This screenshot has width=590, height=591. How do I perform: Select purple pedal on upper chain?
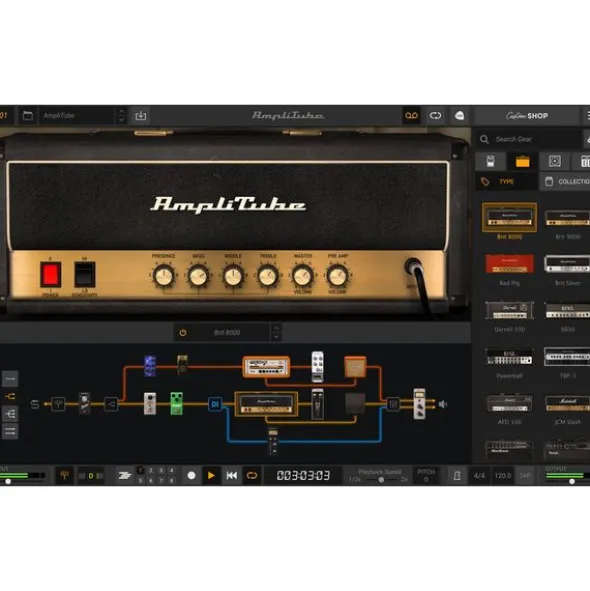click(x=150, y=366)
